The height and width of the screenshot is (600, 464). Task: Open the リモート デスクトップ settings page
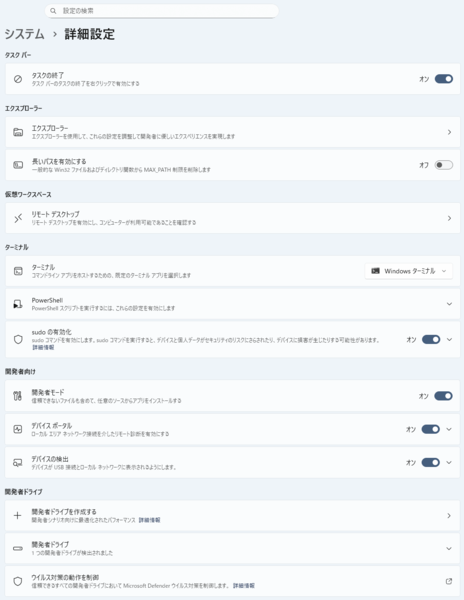(233, 218)
